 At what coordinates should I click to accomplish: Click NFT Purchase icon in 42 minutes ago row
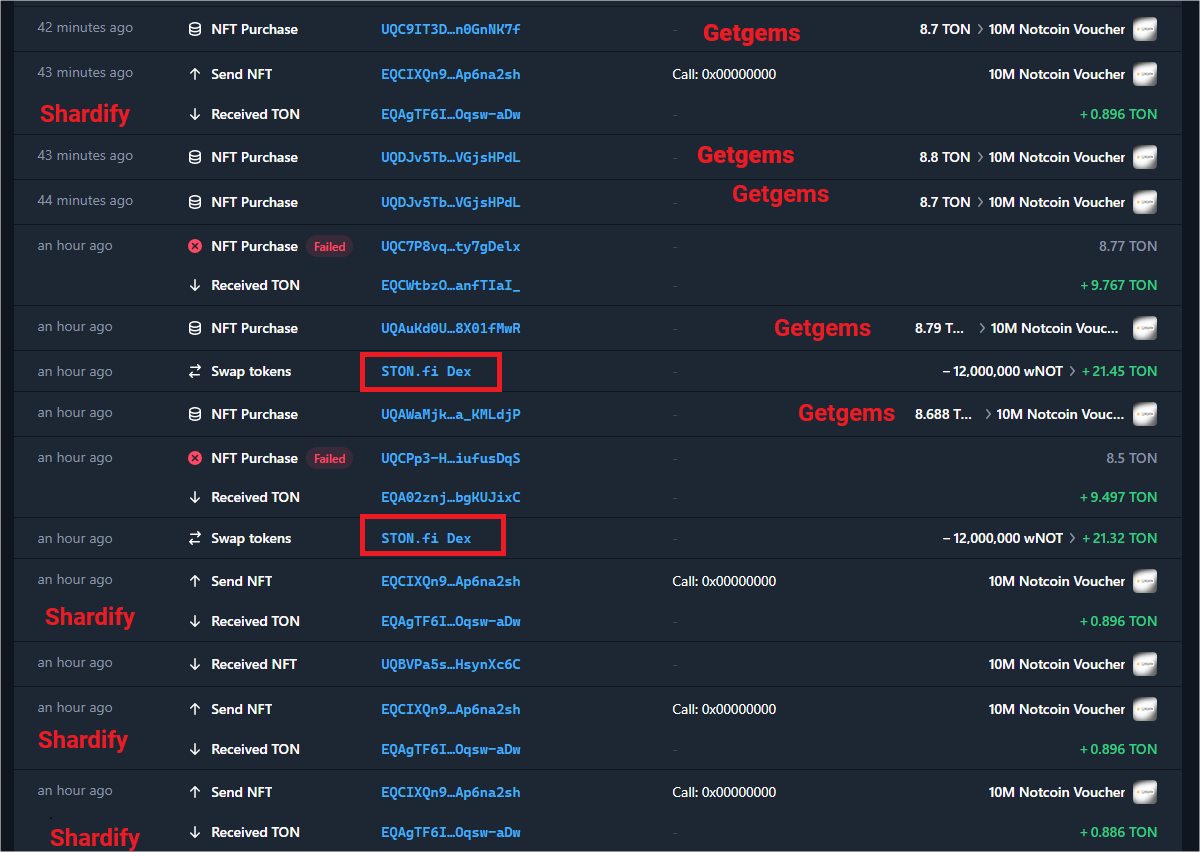click(x=195, y=29)
